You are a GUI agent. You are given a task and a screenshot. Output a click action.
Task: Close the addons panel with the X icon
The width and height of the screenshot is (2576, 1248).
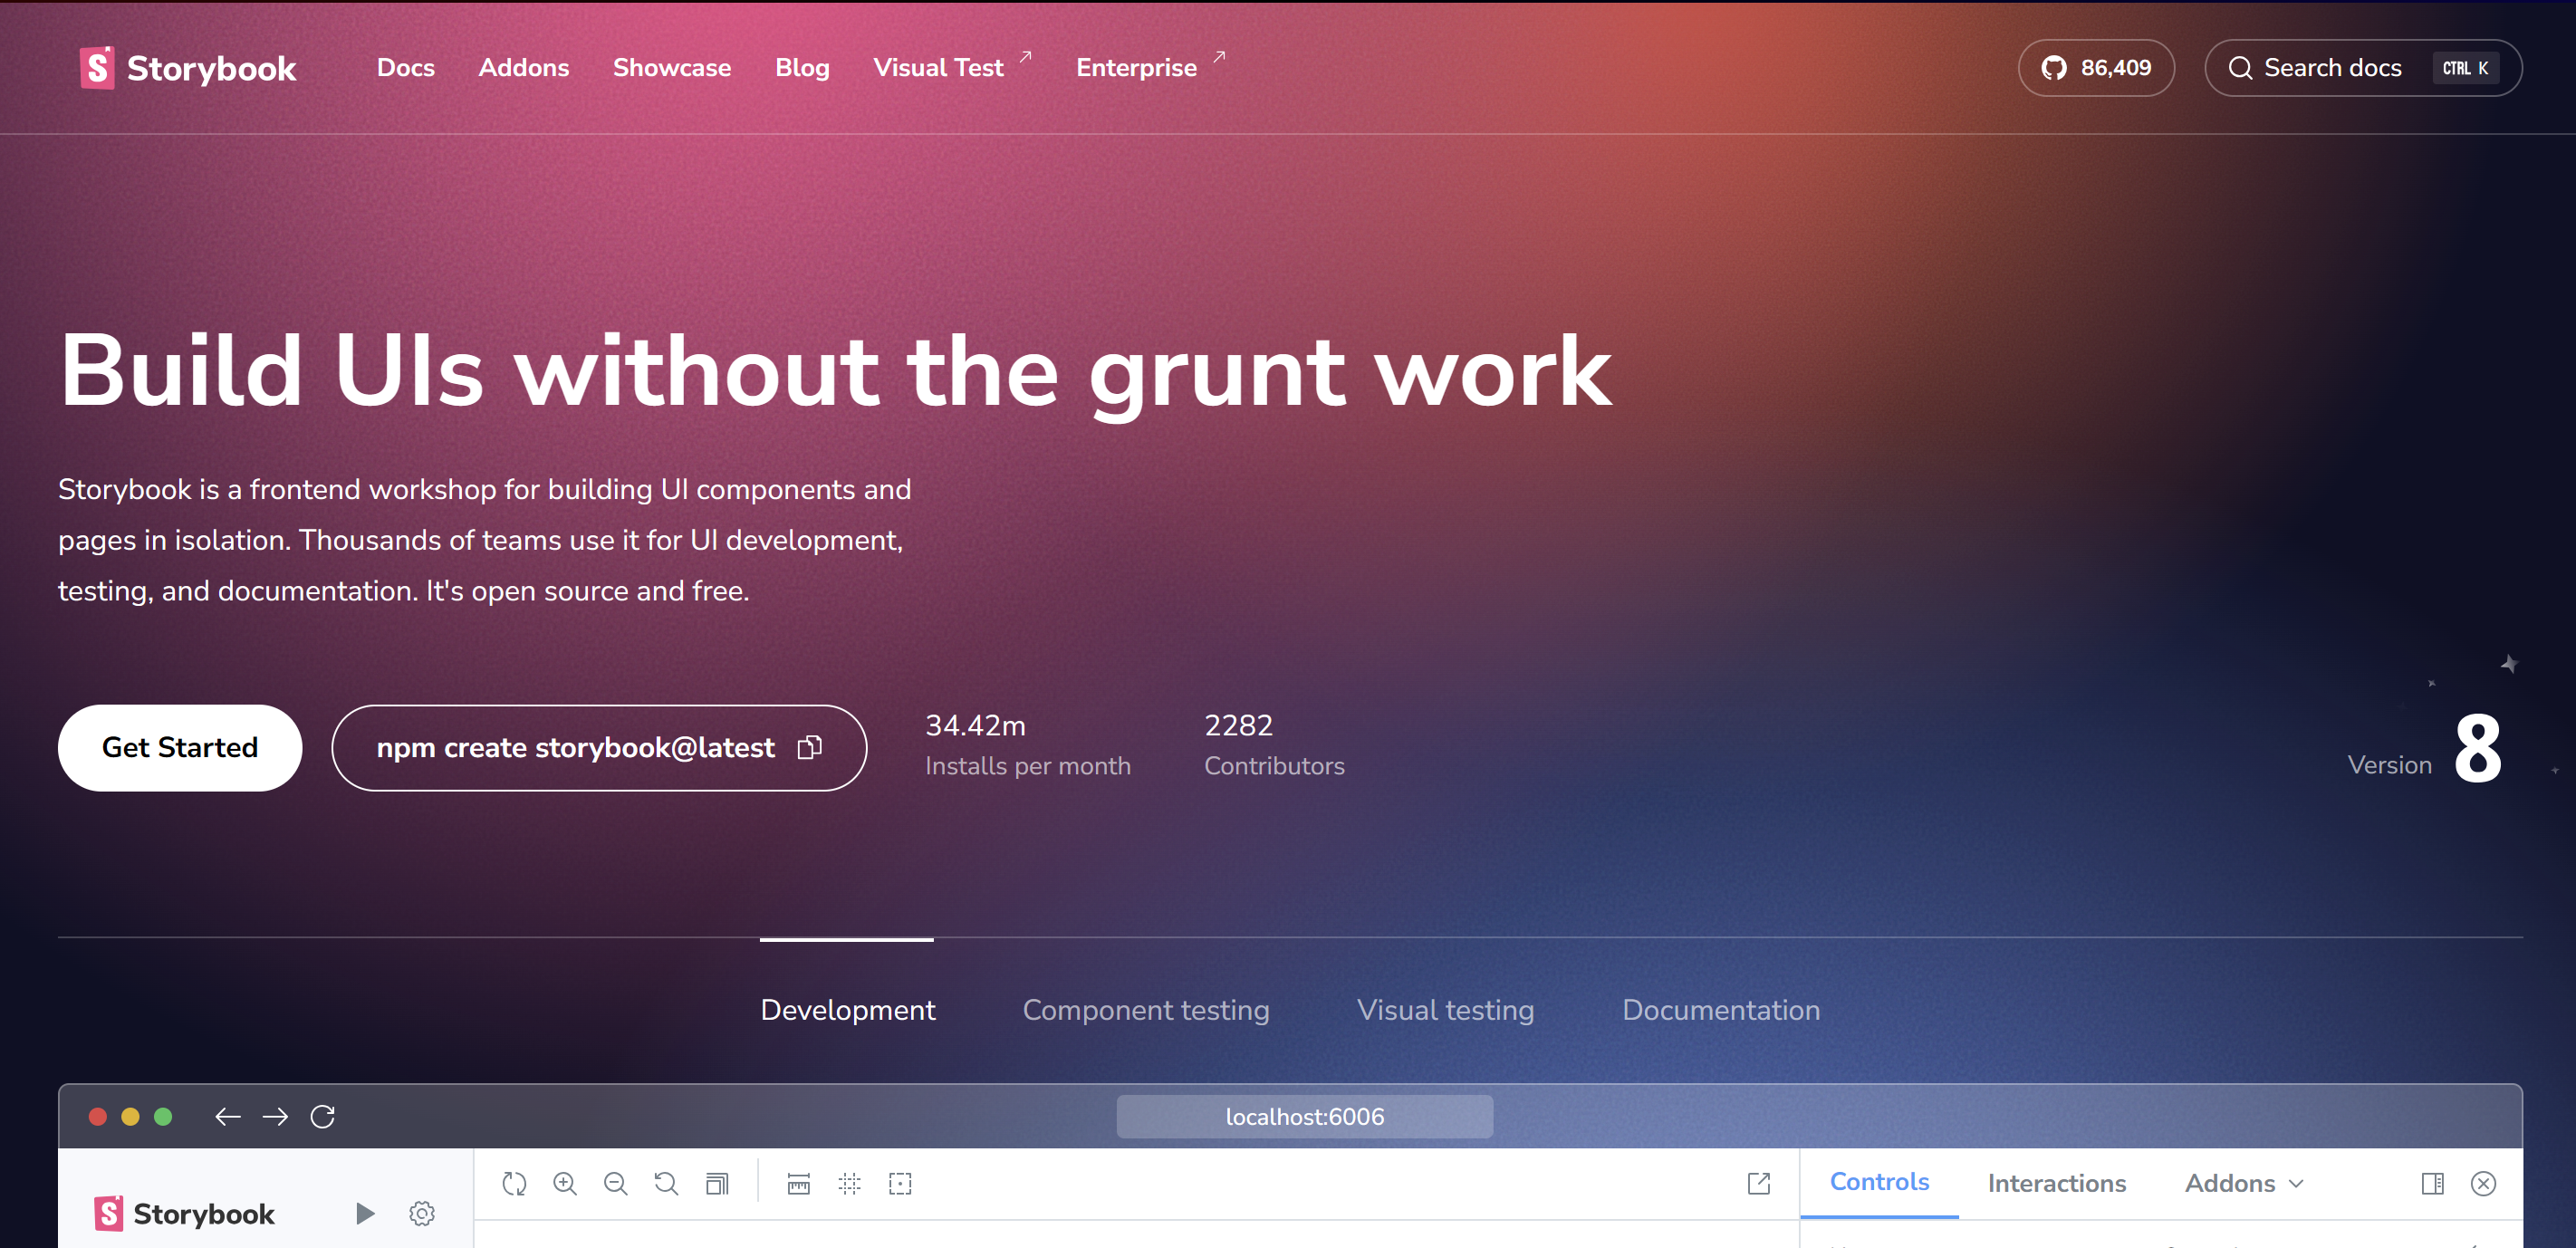point(2483,1183)
